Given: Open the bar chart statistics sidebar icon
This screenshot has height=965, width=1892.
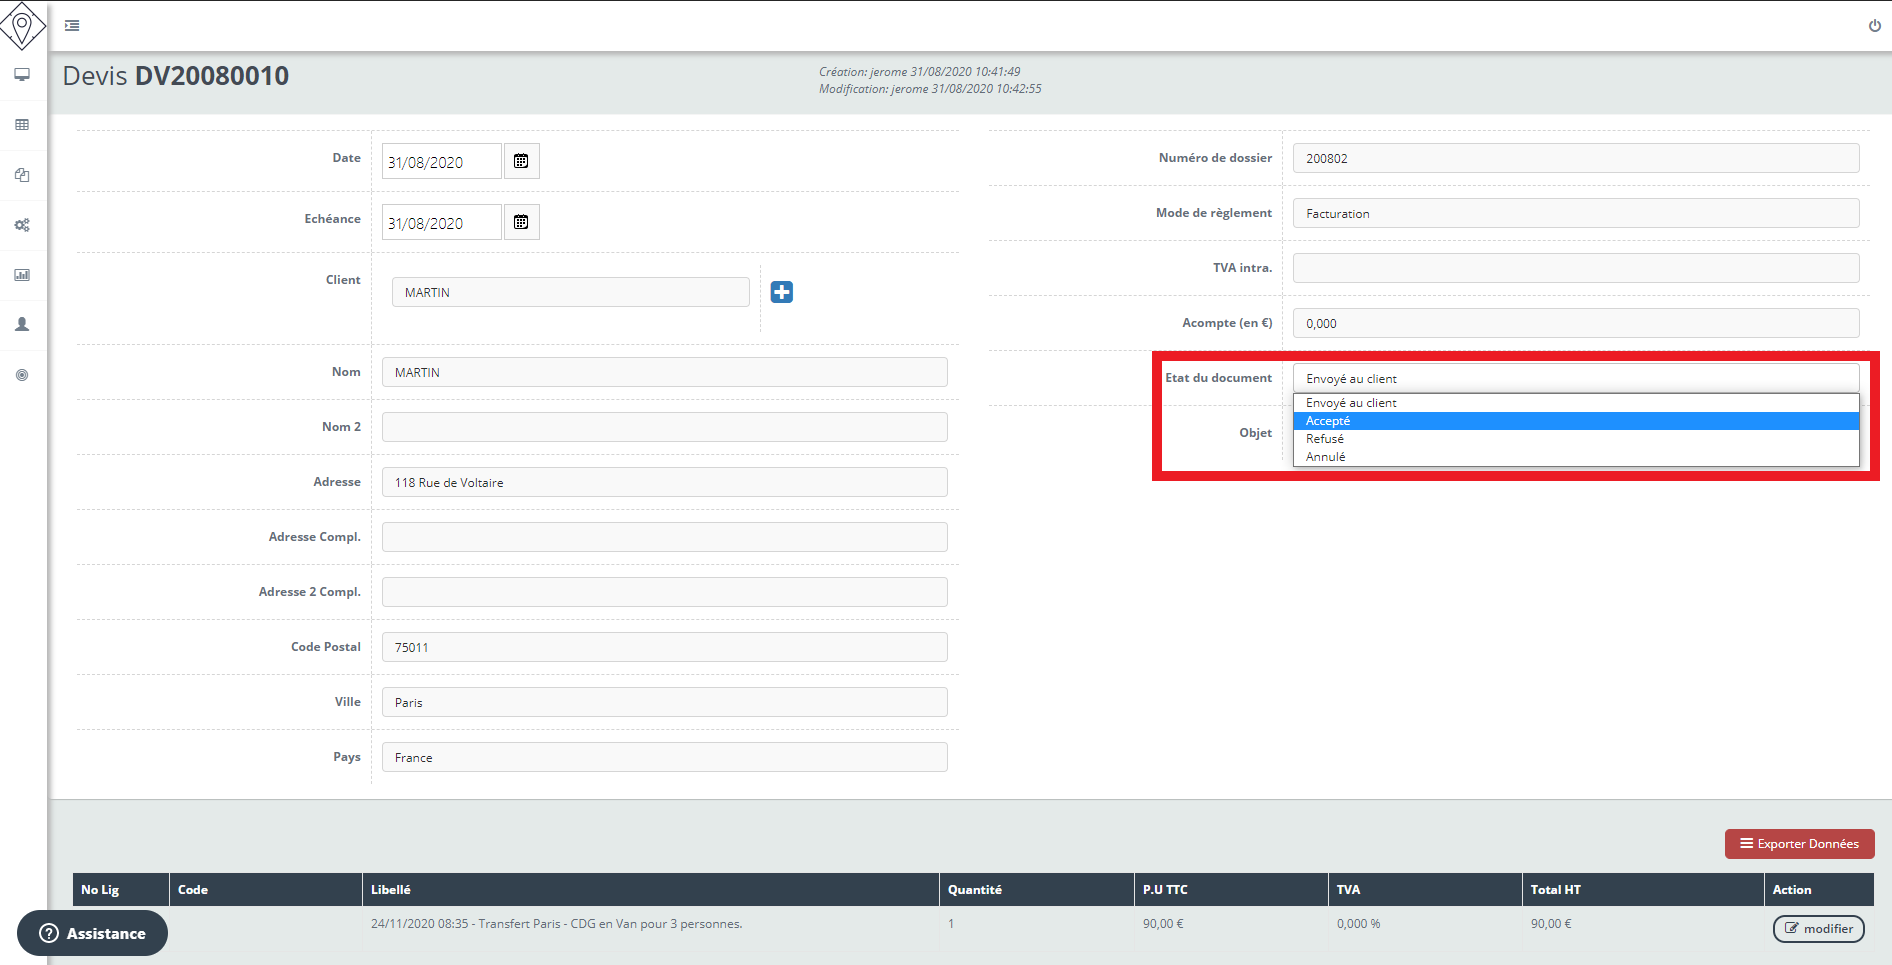Looking at the screenshot, I should pos(22,275).
